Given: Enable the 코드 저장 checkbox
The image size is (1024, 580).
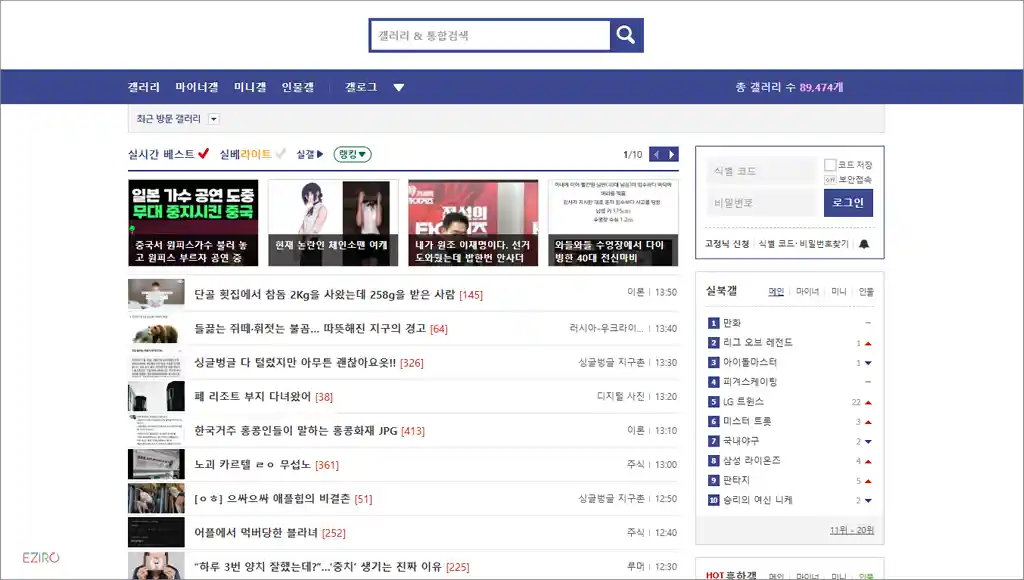Looking at the screenshot, I should [x=829, y=165].
